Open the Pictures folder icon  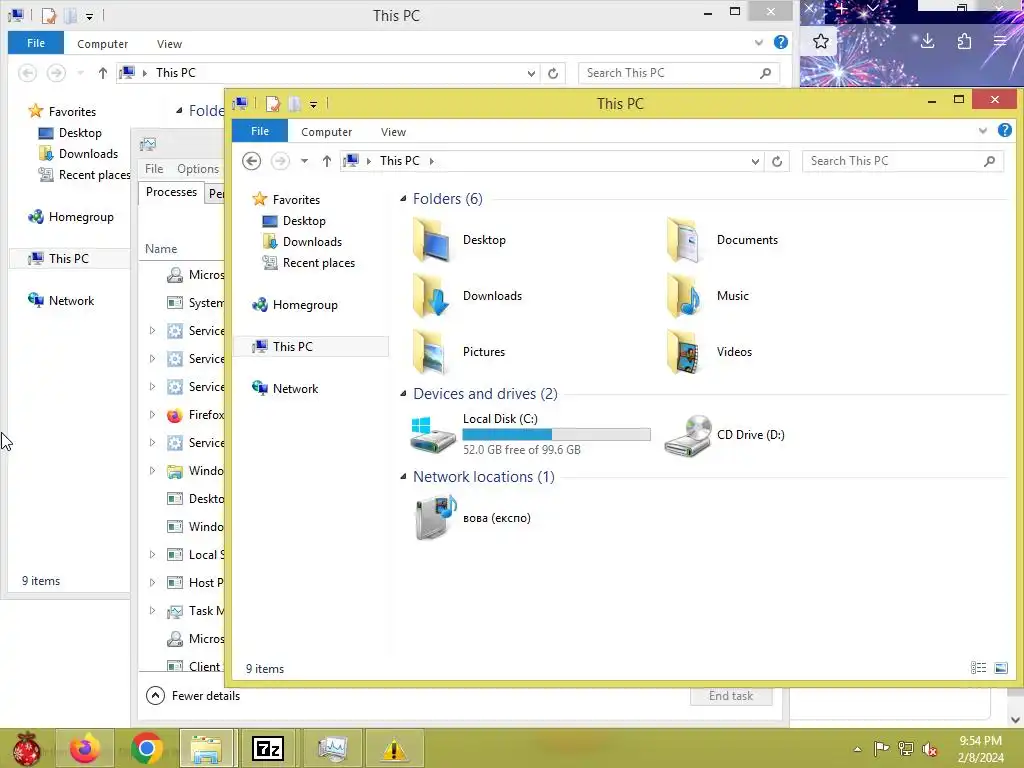[x=432, y=352]
